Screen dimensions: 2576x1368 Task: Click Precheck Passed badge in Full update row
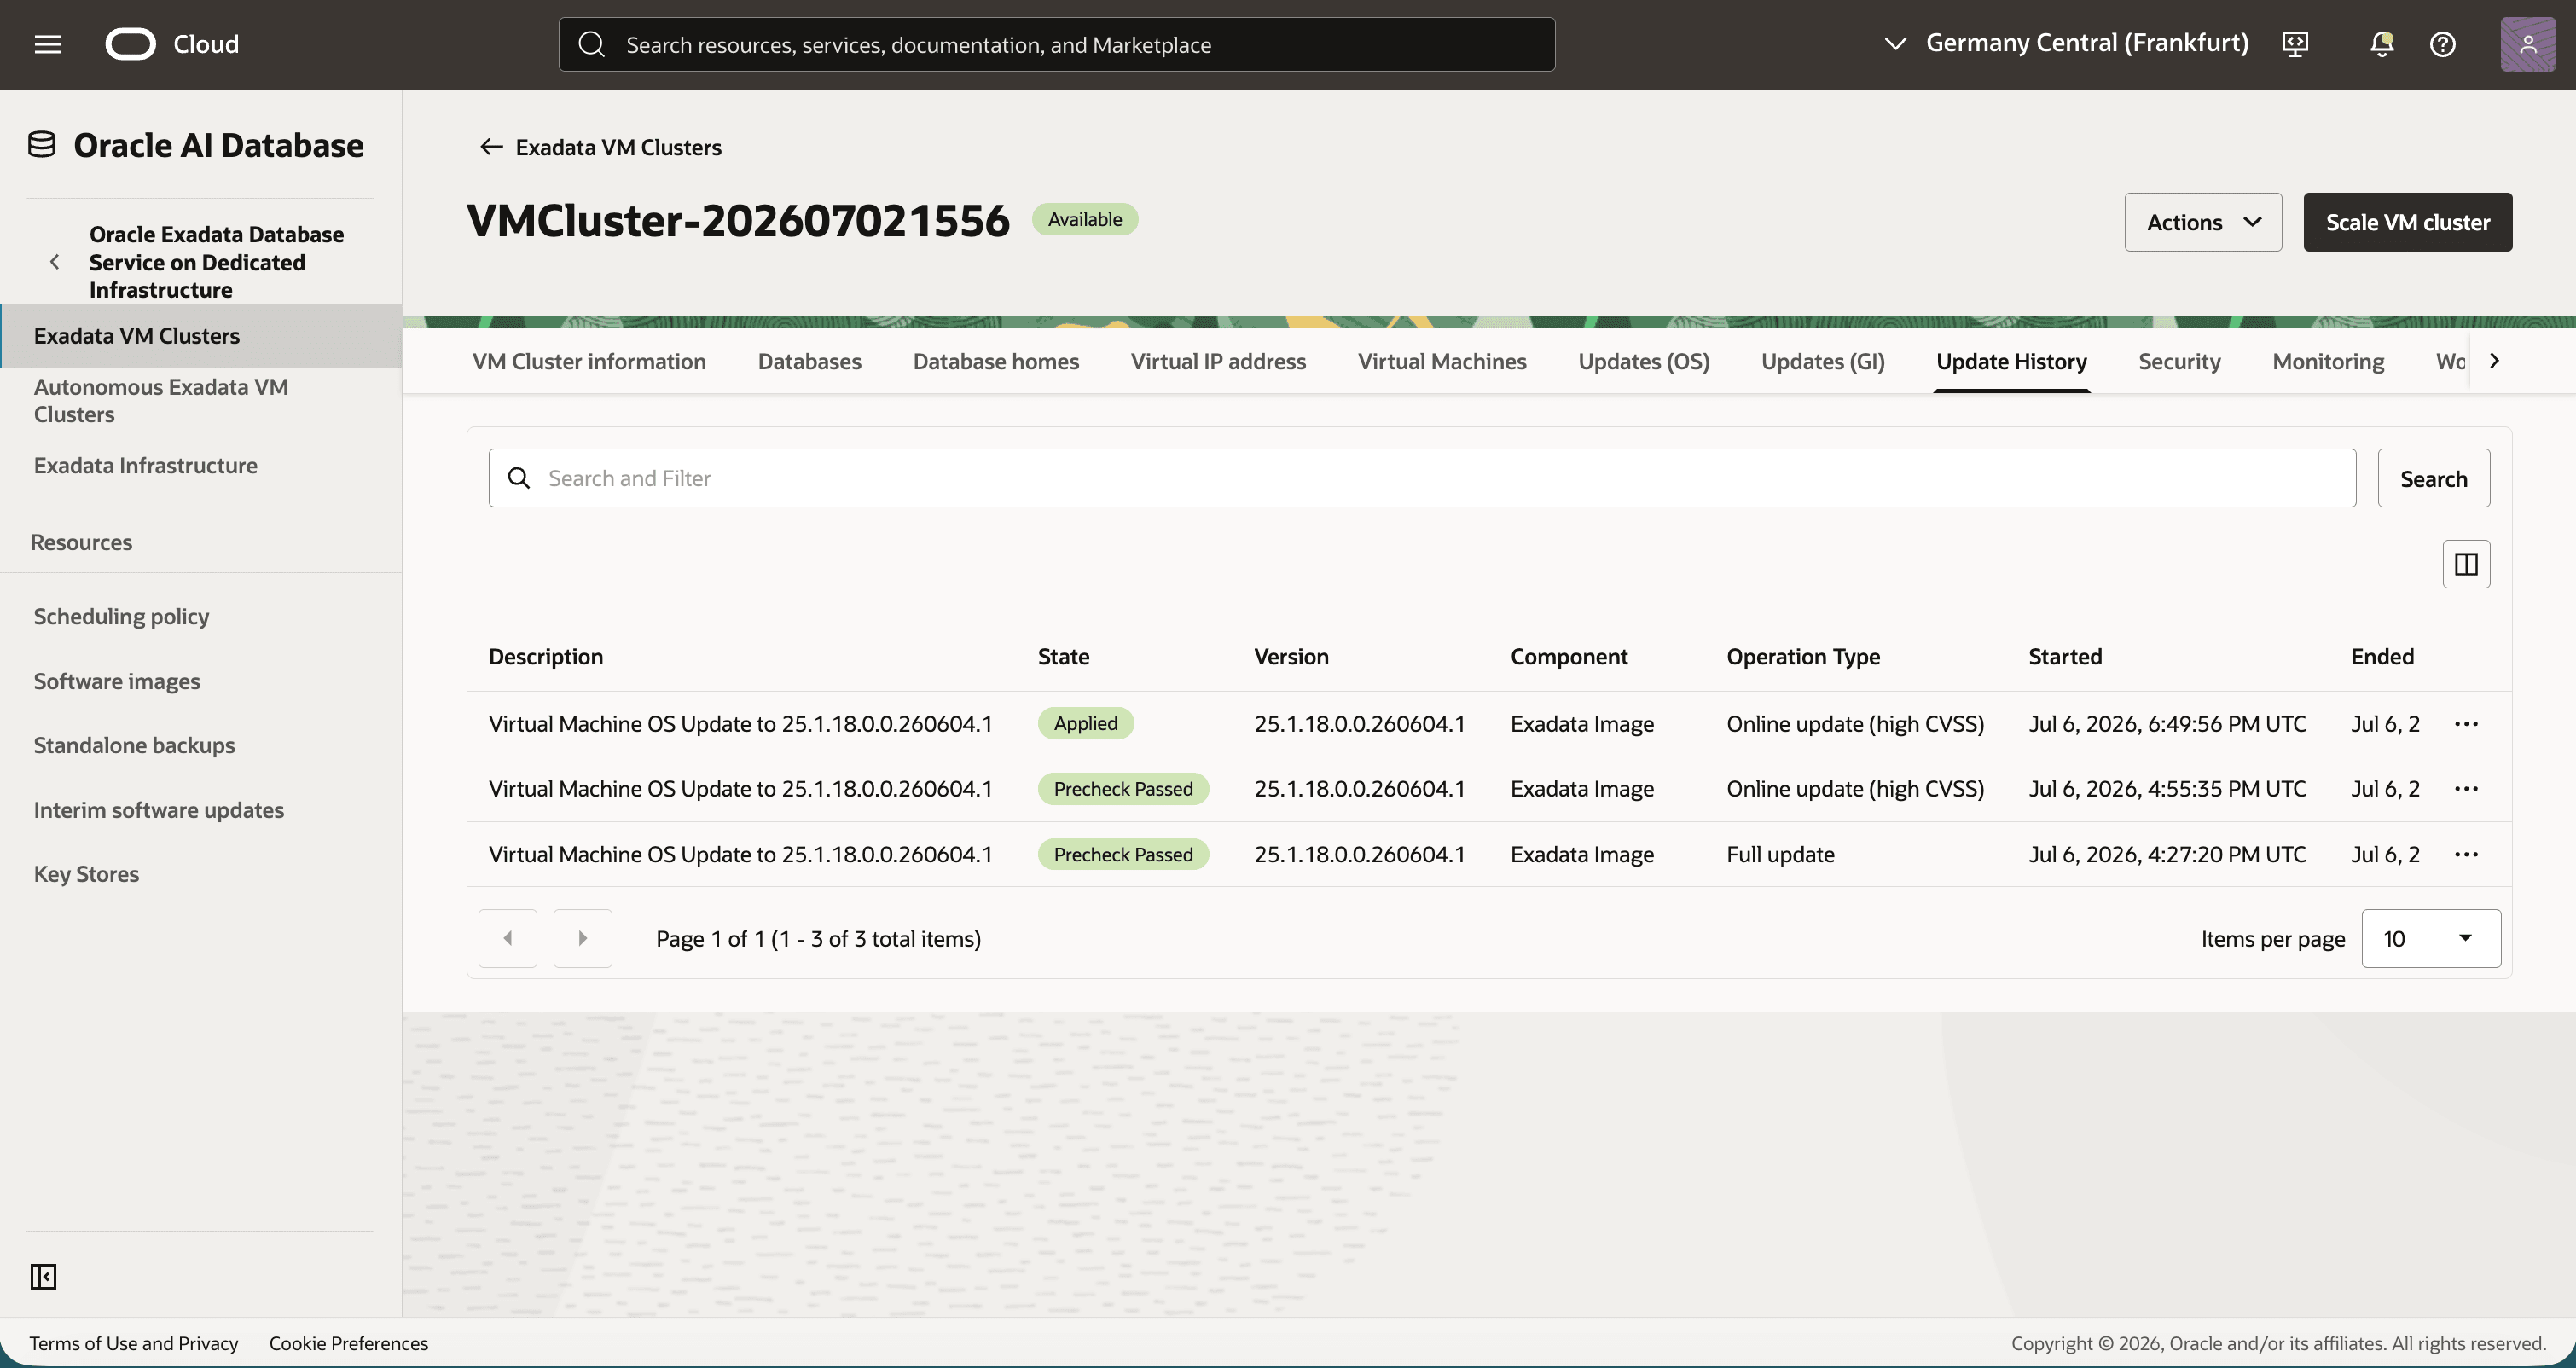(1123, 854)
